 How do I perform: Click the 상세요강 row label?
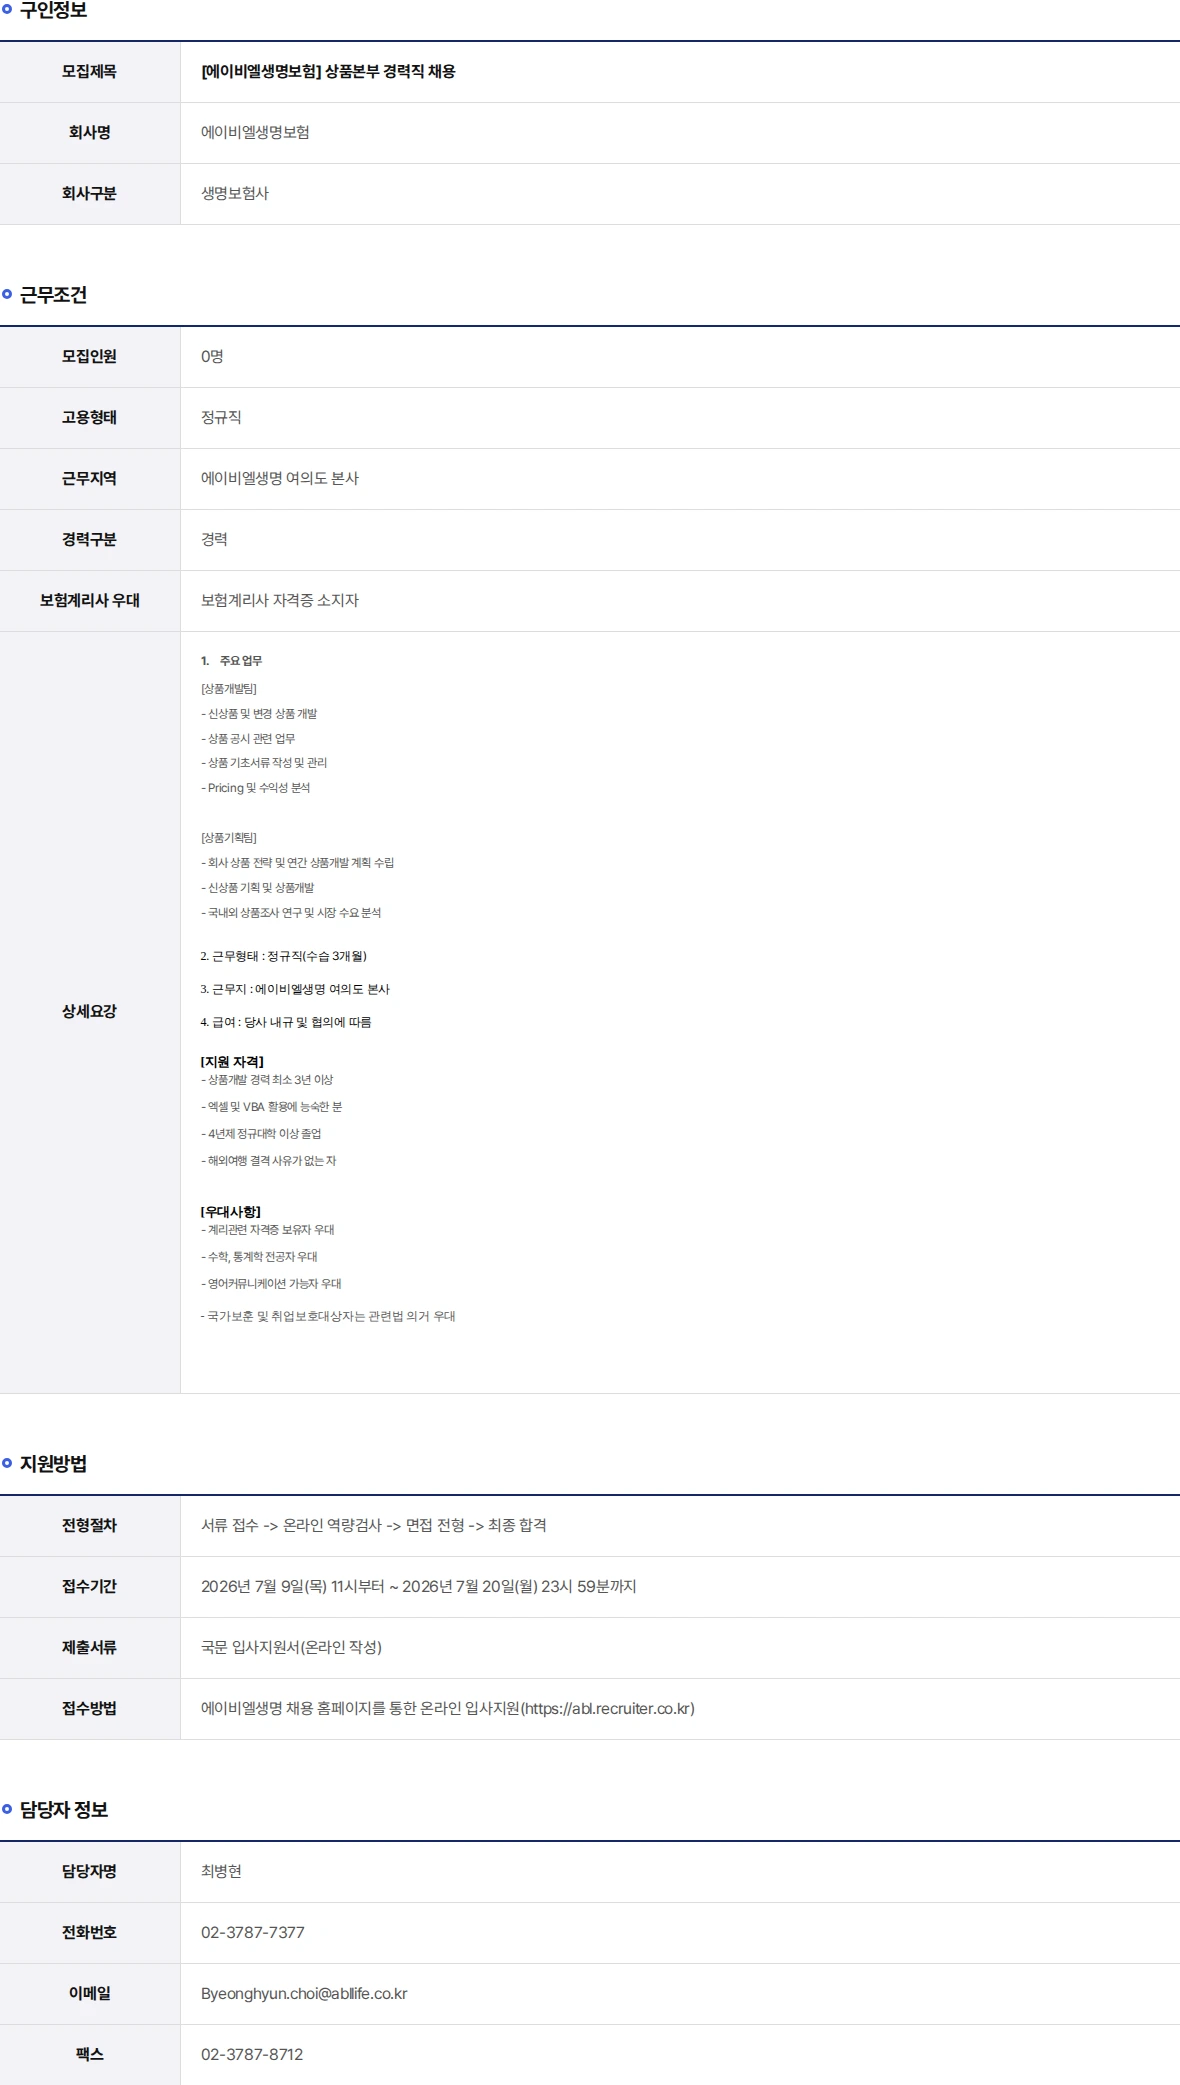click(90, 1012)
